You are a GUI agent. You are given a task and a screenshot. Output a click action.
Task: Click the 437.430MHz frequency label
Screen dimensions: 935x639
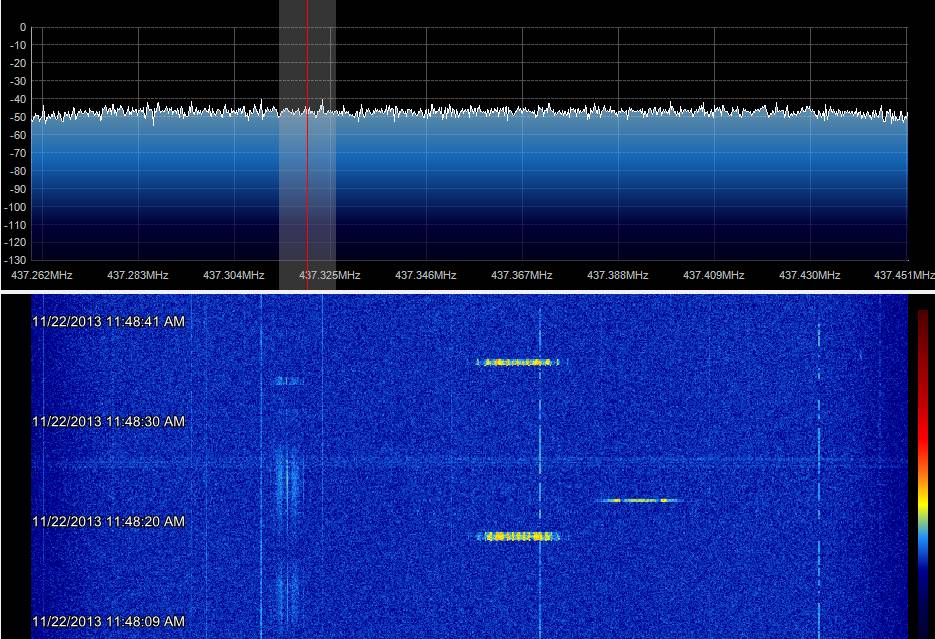coord(810,275)
